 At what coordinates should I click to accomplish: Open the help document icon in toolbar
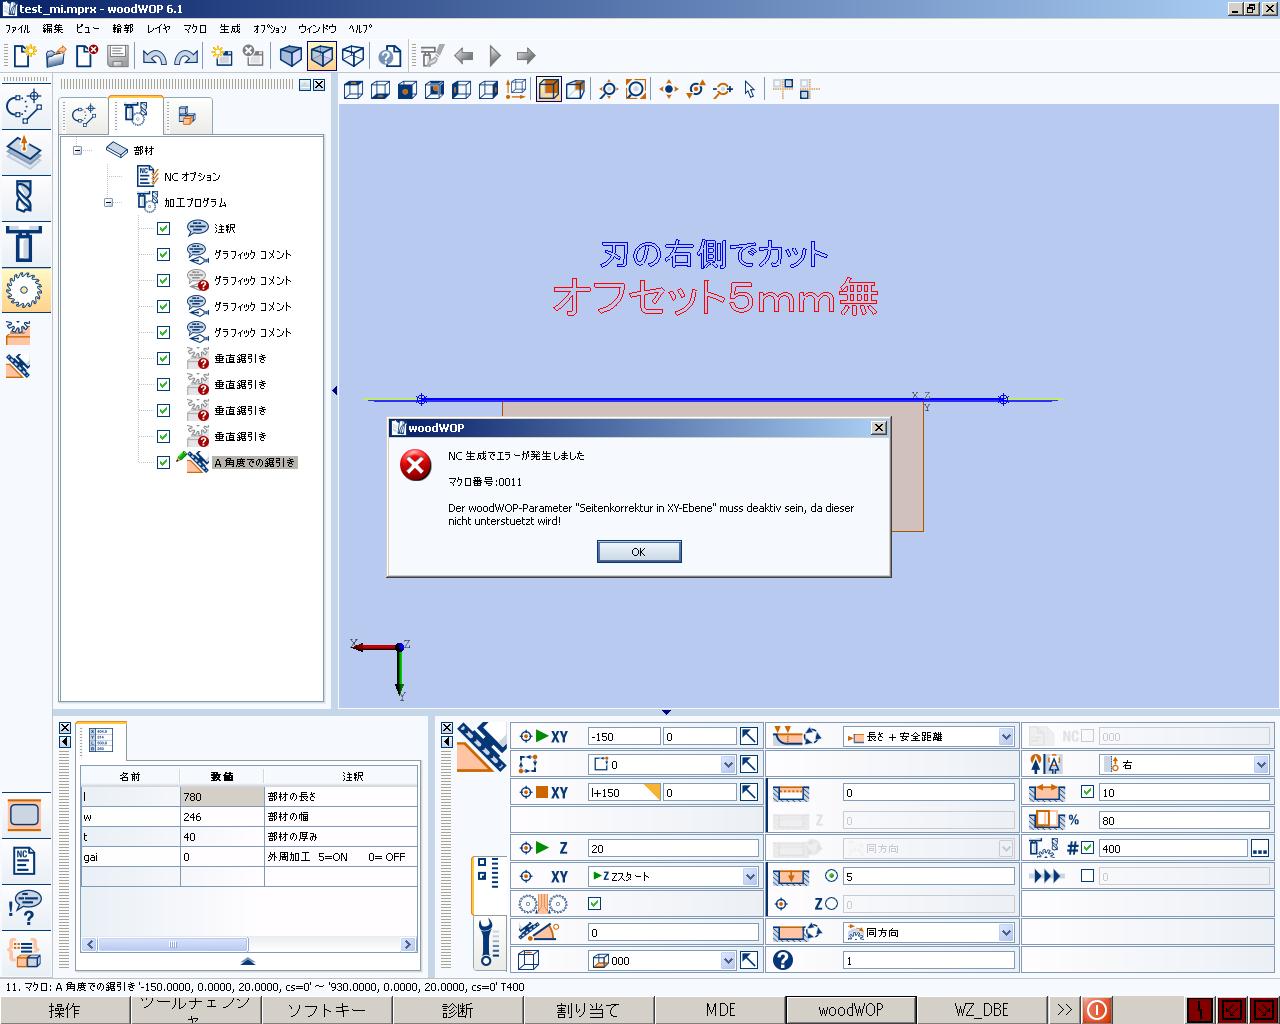[x=391, y=56]
